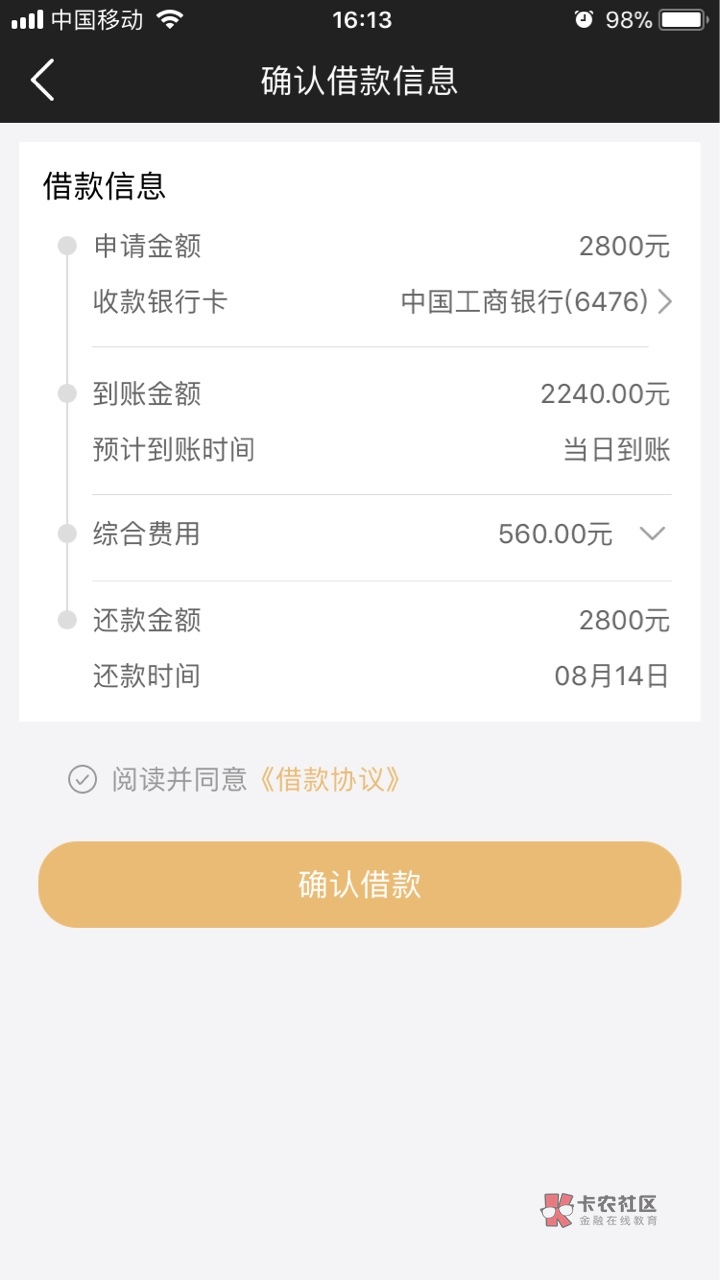Tap the cellular signal bars icon

point(27,20)
